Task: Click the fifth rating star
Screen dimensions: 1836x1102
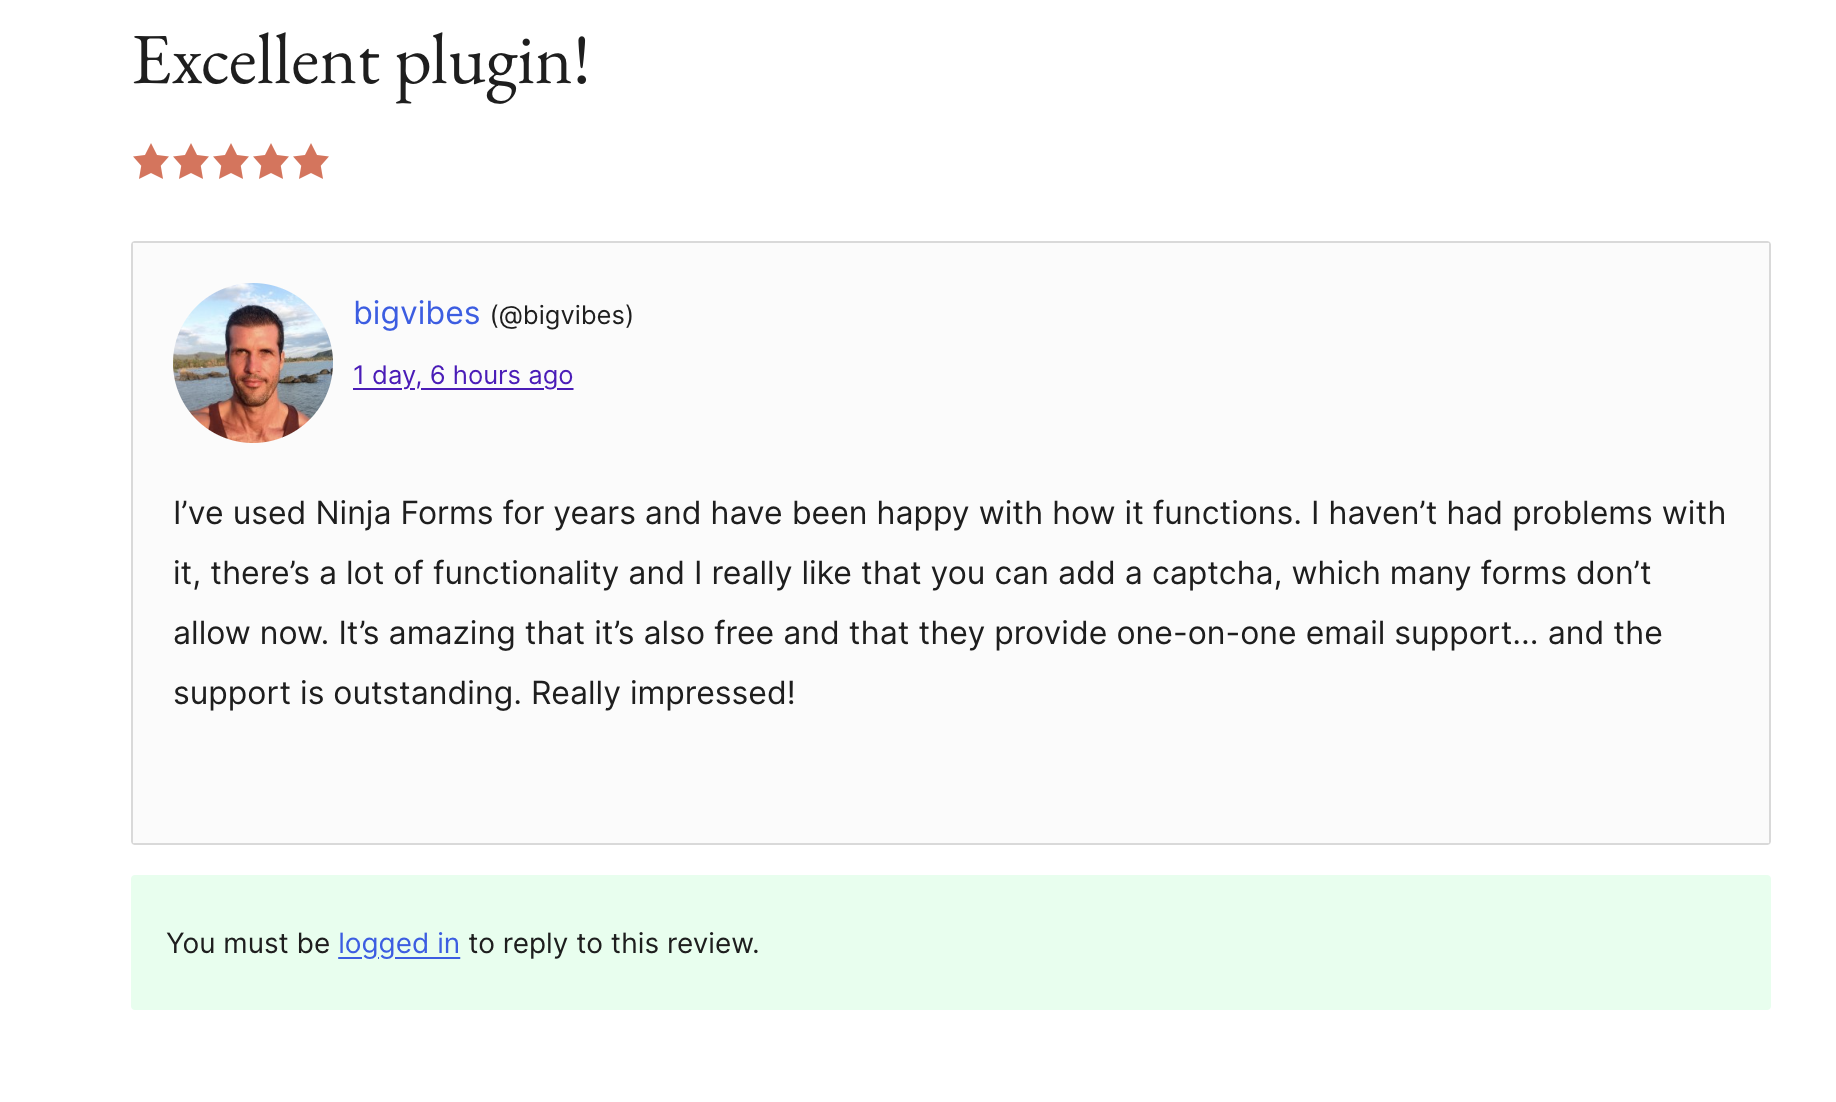Action: [311, 162]
